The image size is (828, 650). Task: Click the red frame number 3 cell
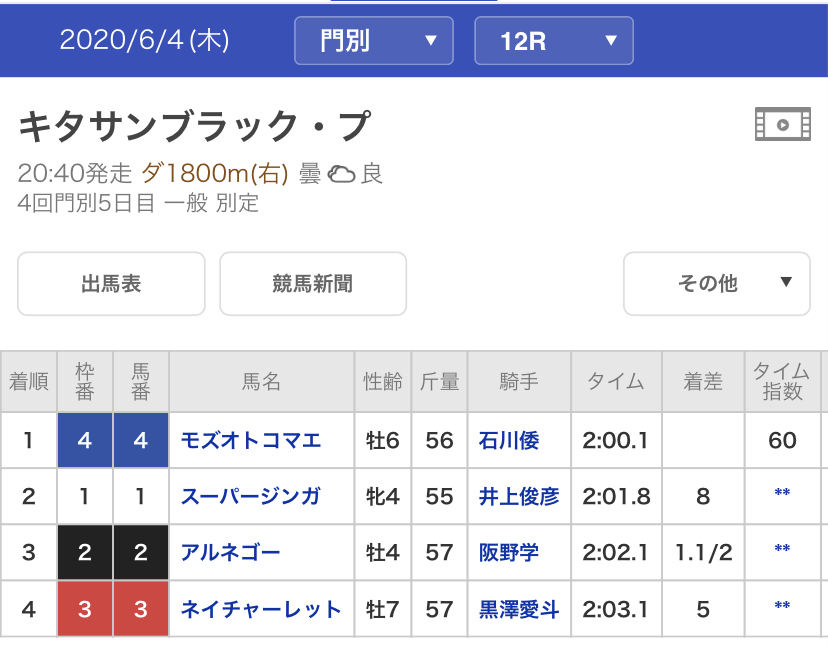pyautogui.click(x=85, y=608)
